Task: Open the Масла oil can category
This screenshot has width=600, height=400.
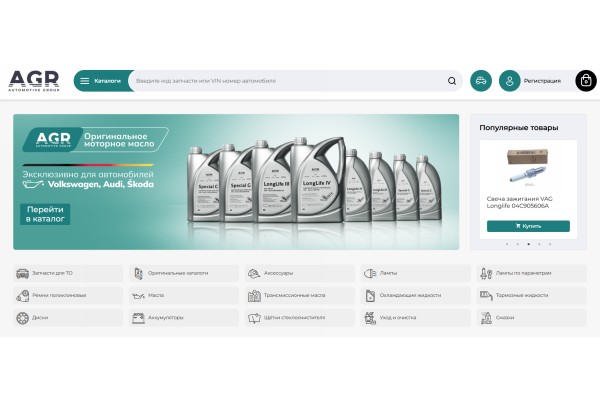Action: point(184,296)
